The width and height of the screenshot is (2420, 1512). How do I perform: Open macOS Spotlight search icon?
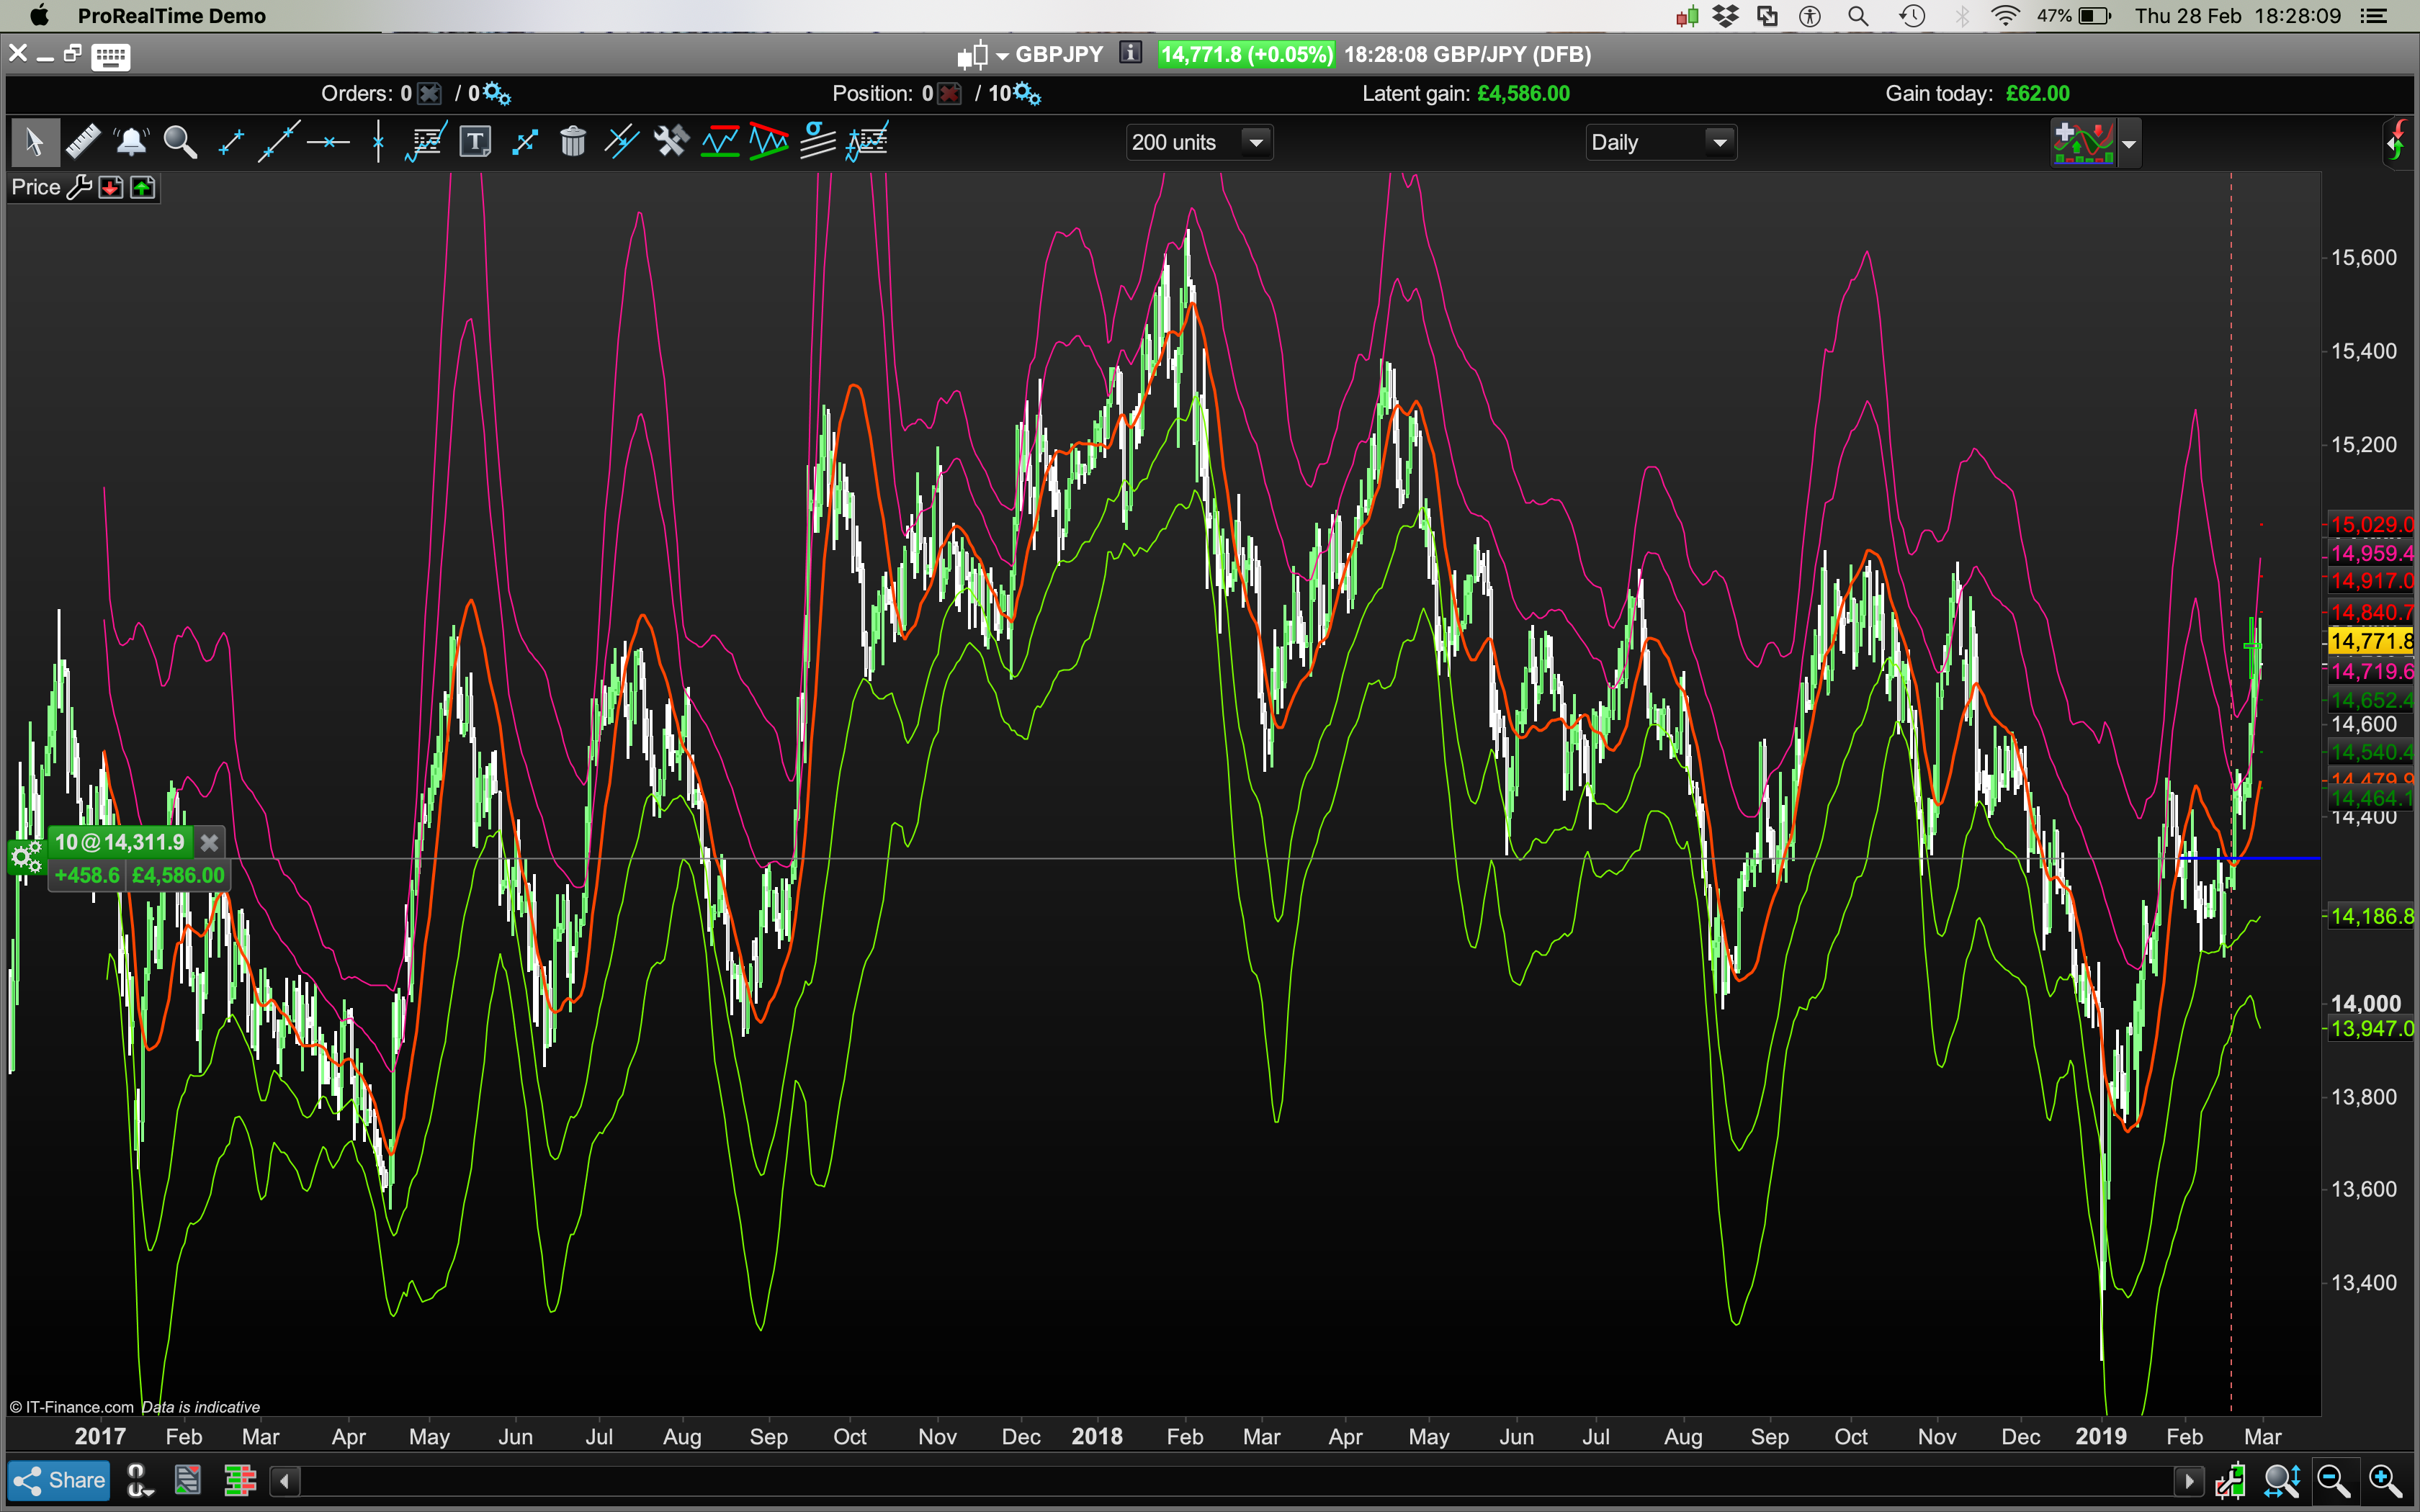[1858, 16]
